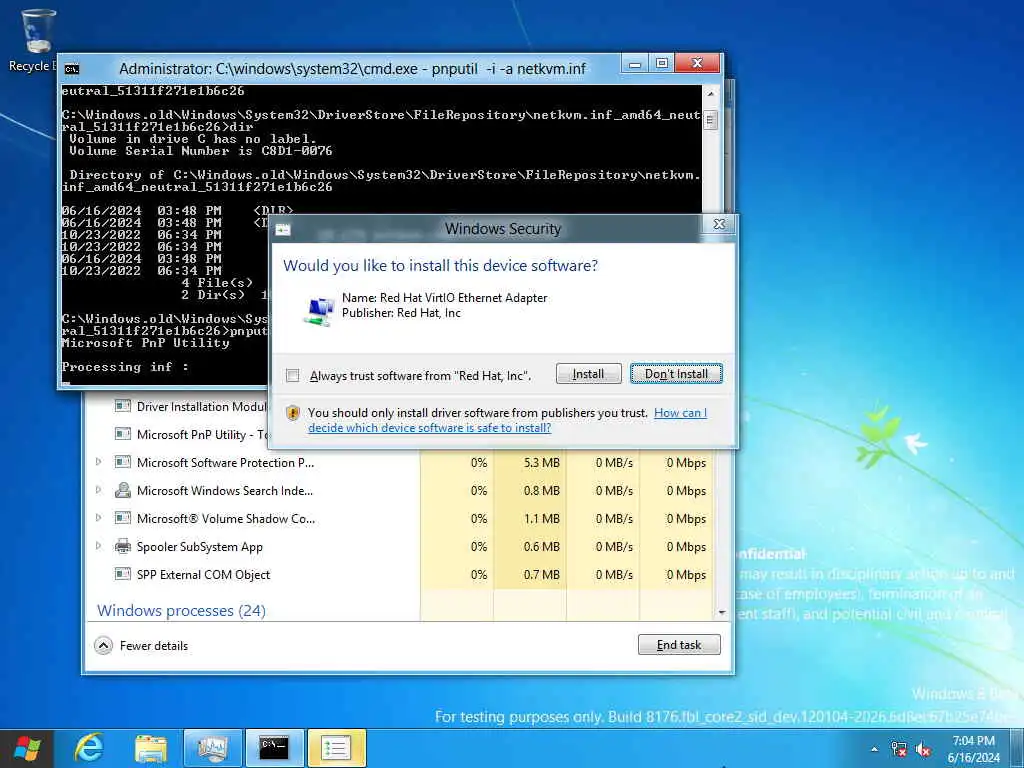Image resolution: width=1024 pixels, height=768 pixels.
Task: Click Fewer details in Task Manager
Action: click(141, 646)
